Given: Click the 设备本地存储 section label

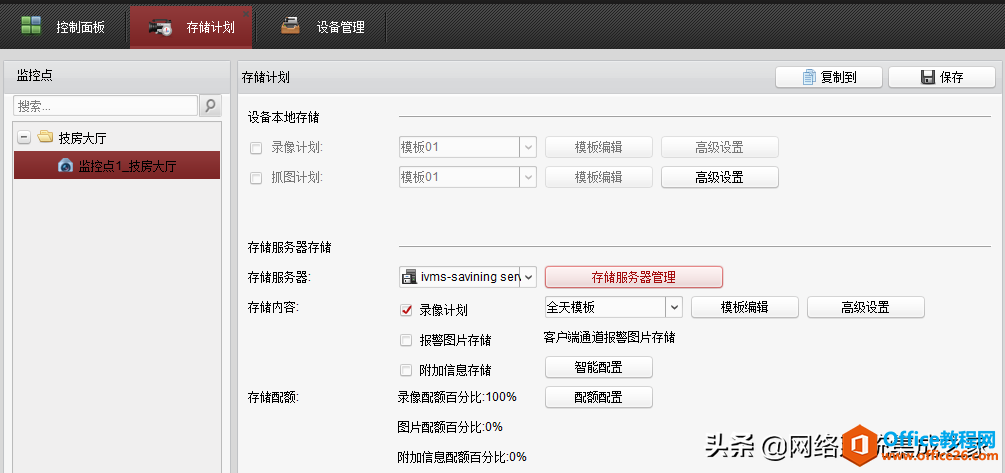Looking at the screenshot, I should [x=284, y=117].
